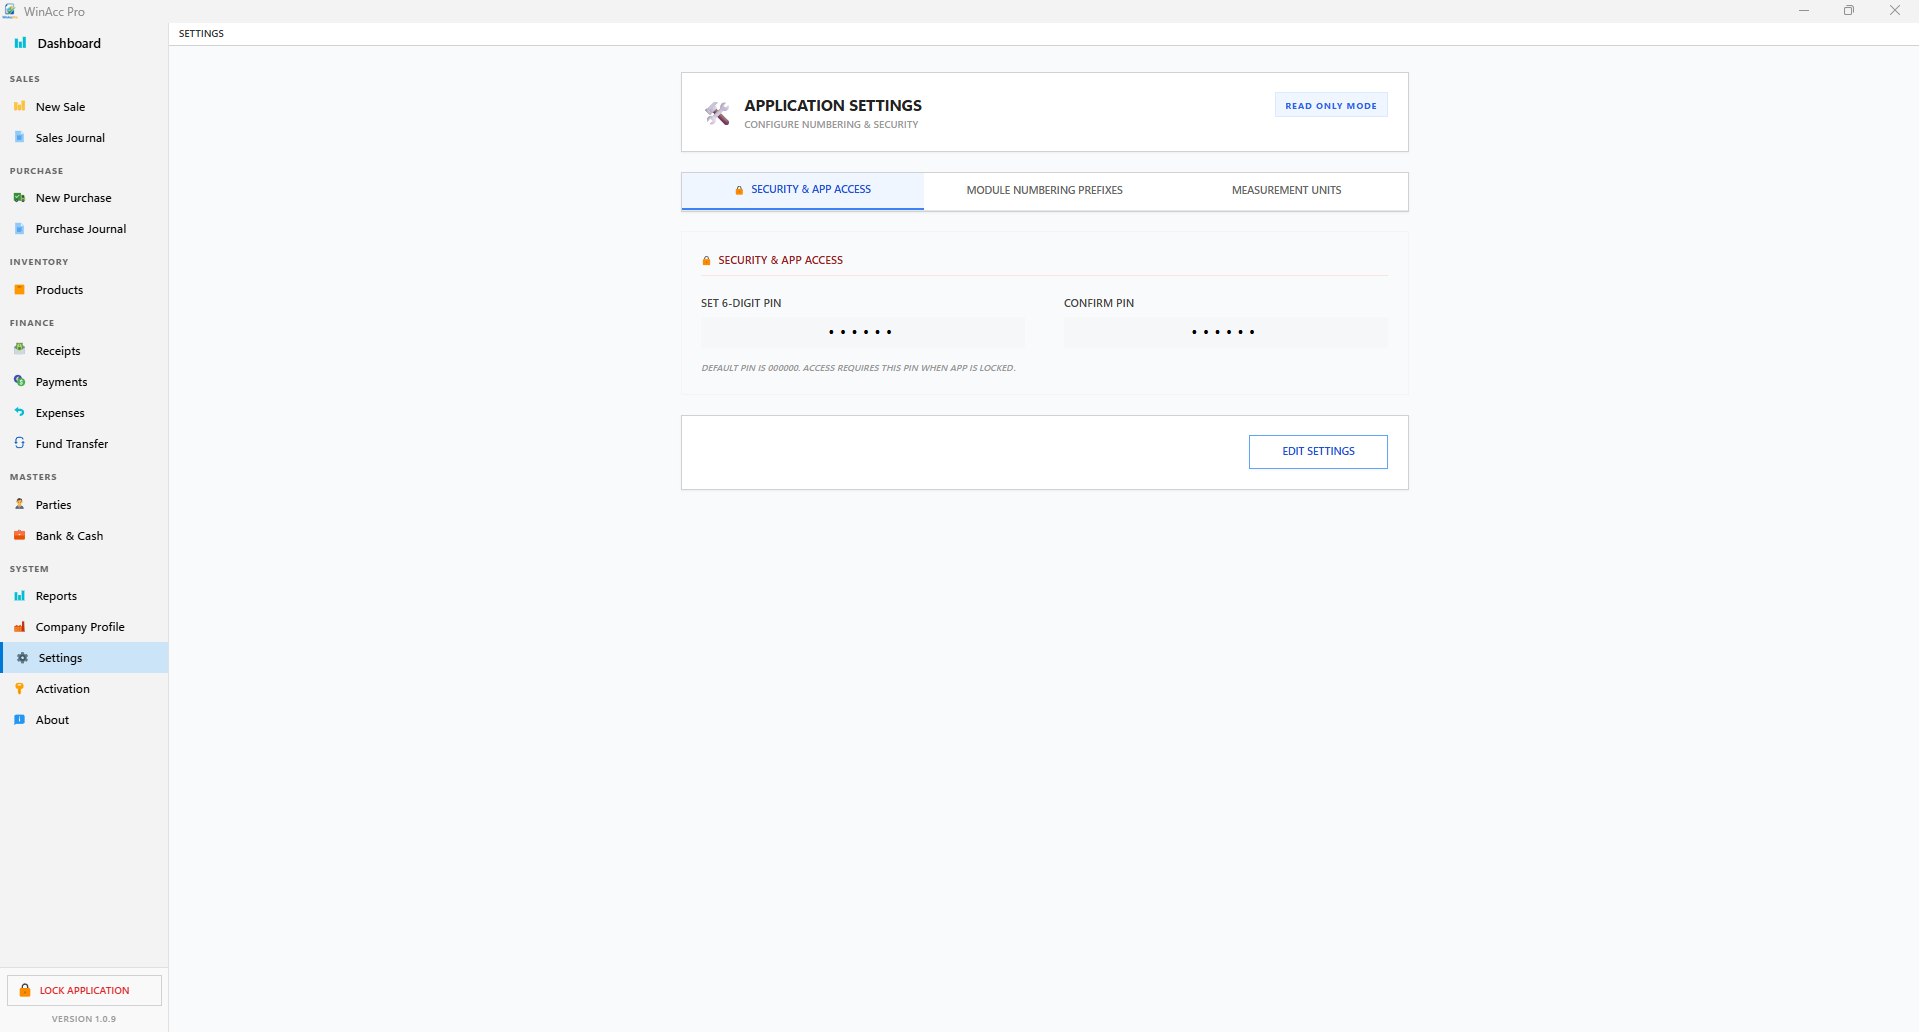Click the default PIN hint text

858,368
